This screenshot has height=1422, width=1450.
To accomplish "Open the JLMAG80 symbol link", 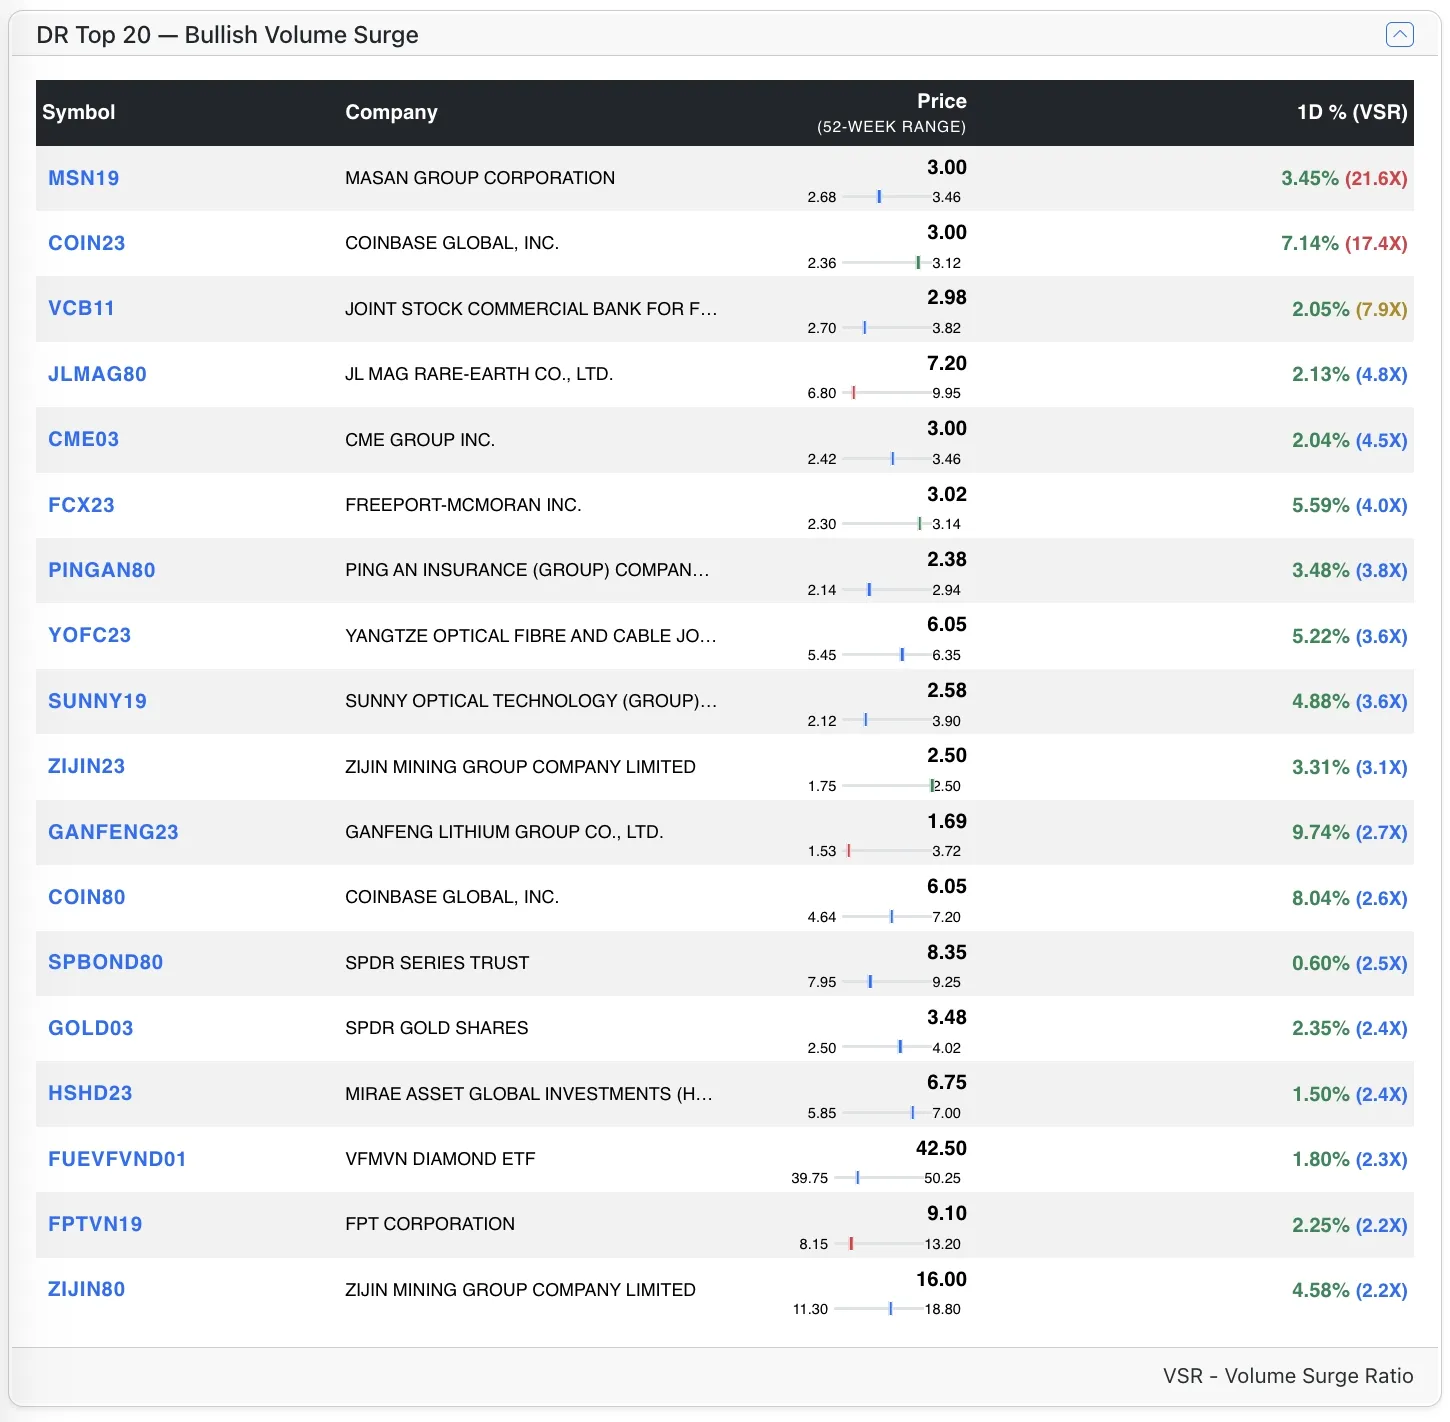I will tap(97, 374).
